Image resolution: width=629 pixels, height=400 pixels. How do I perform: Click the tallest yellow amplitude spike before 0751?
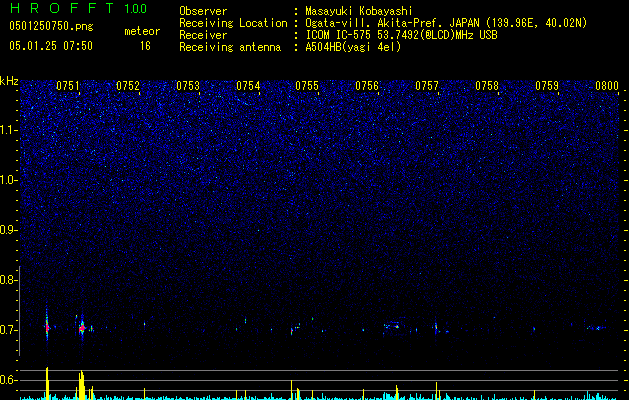[x=47, y=383]
